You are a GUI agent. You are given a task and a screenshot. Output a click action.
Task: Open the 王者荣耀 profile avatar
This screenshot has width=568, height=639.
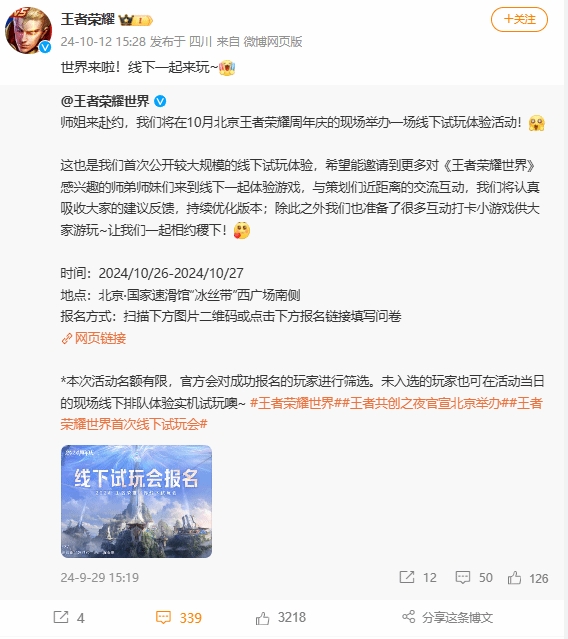29,30
